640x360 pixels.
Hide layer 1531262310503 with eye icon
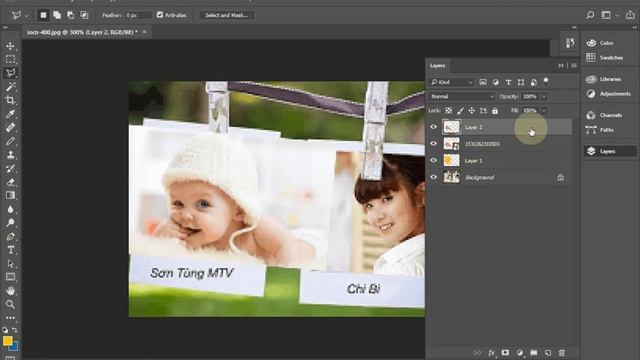(433, 144)
